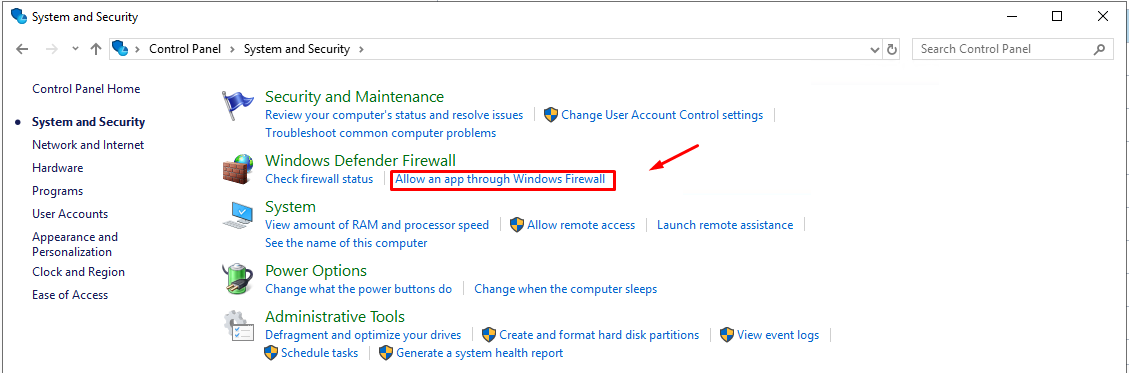Click the Control Panel icon in address bar
Image resolution: width=1129 pixels, height=373 pixels.
tap(120, 49)
